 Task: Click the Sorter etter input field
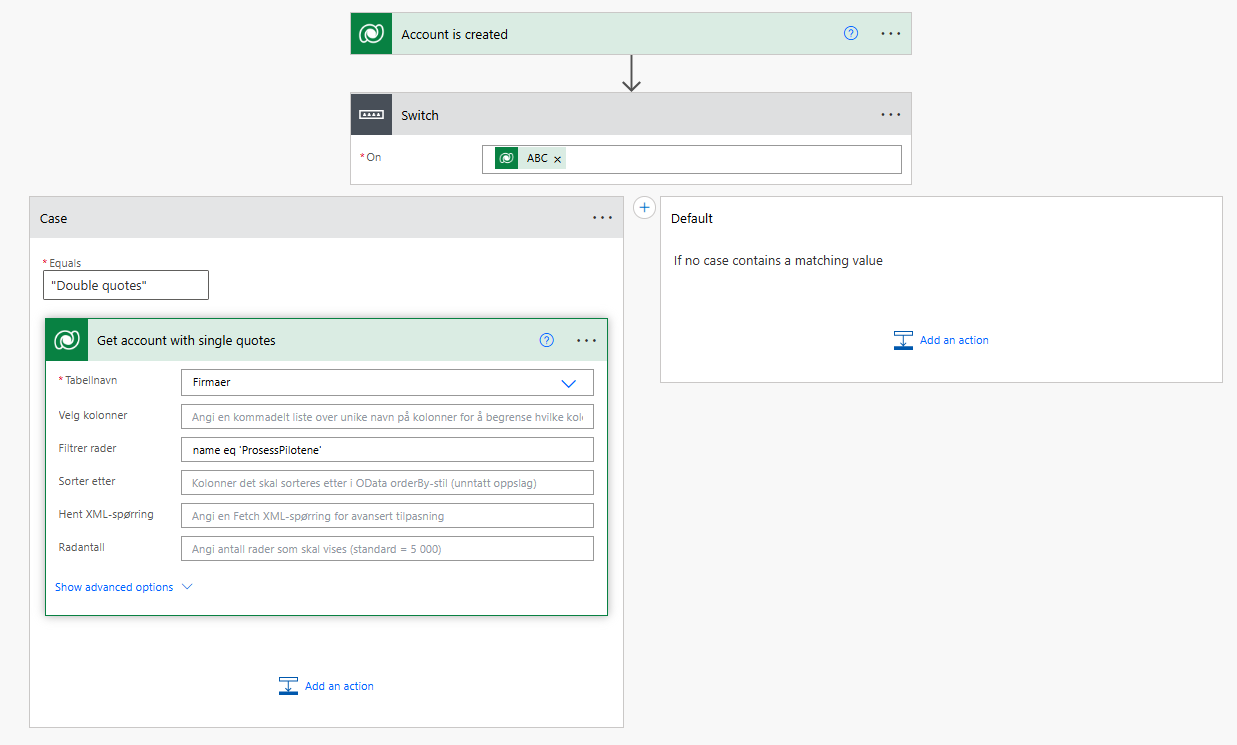tap(387, 483)
